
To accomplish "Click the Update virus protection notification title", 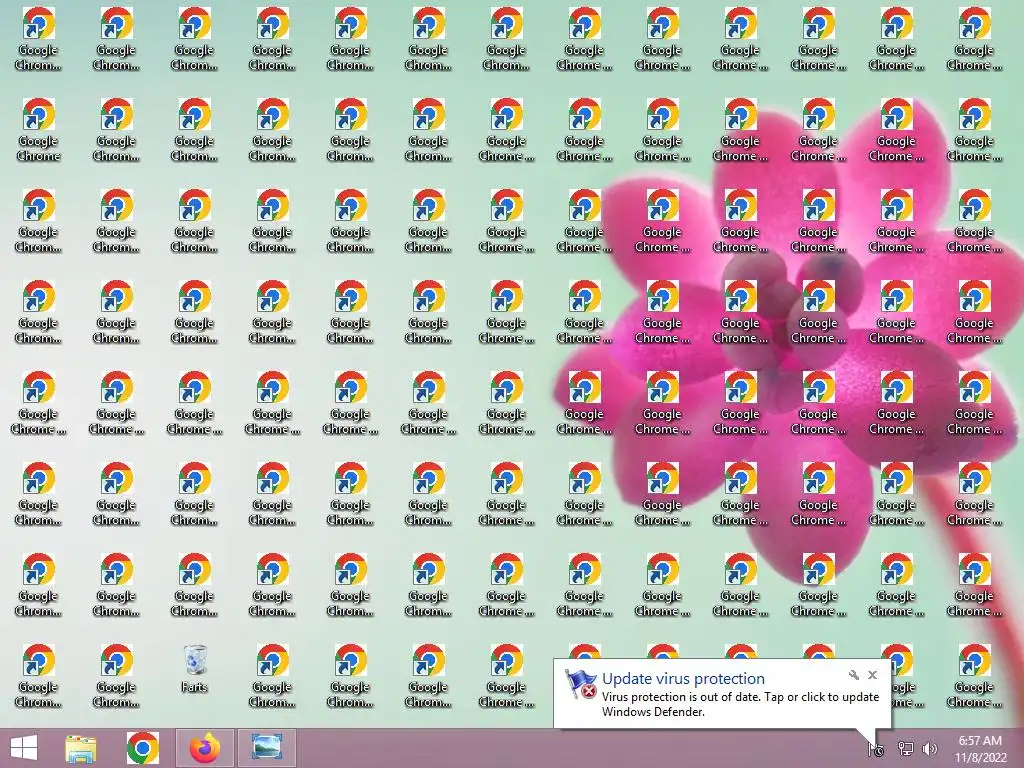I will pos(683,679).
